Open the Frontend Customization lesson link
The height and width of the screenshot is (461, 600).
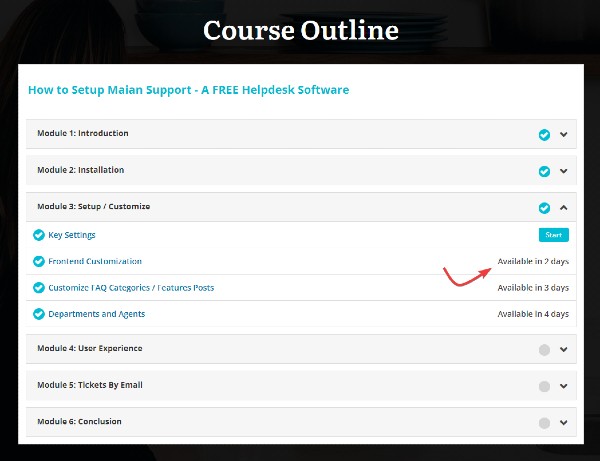click(x=95, y=261)
